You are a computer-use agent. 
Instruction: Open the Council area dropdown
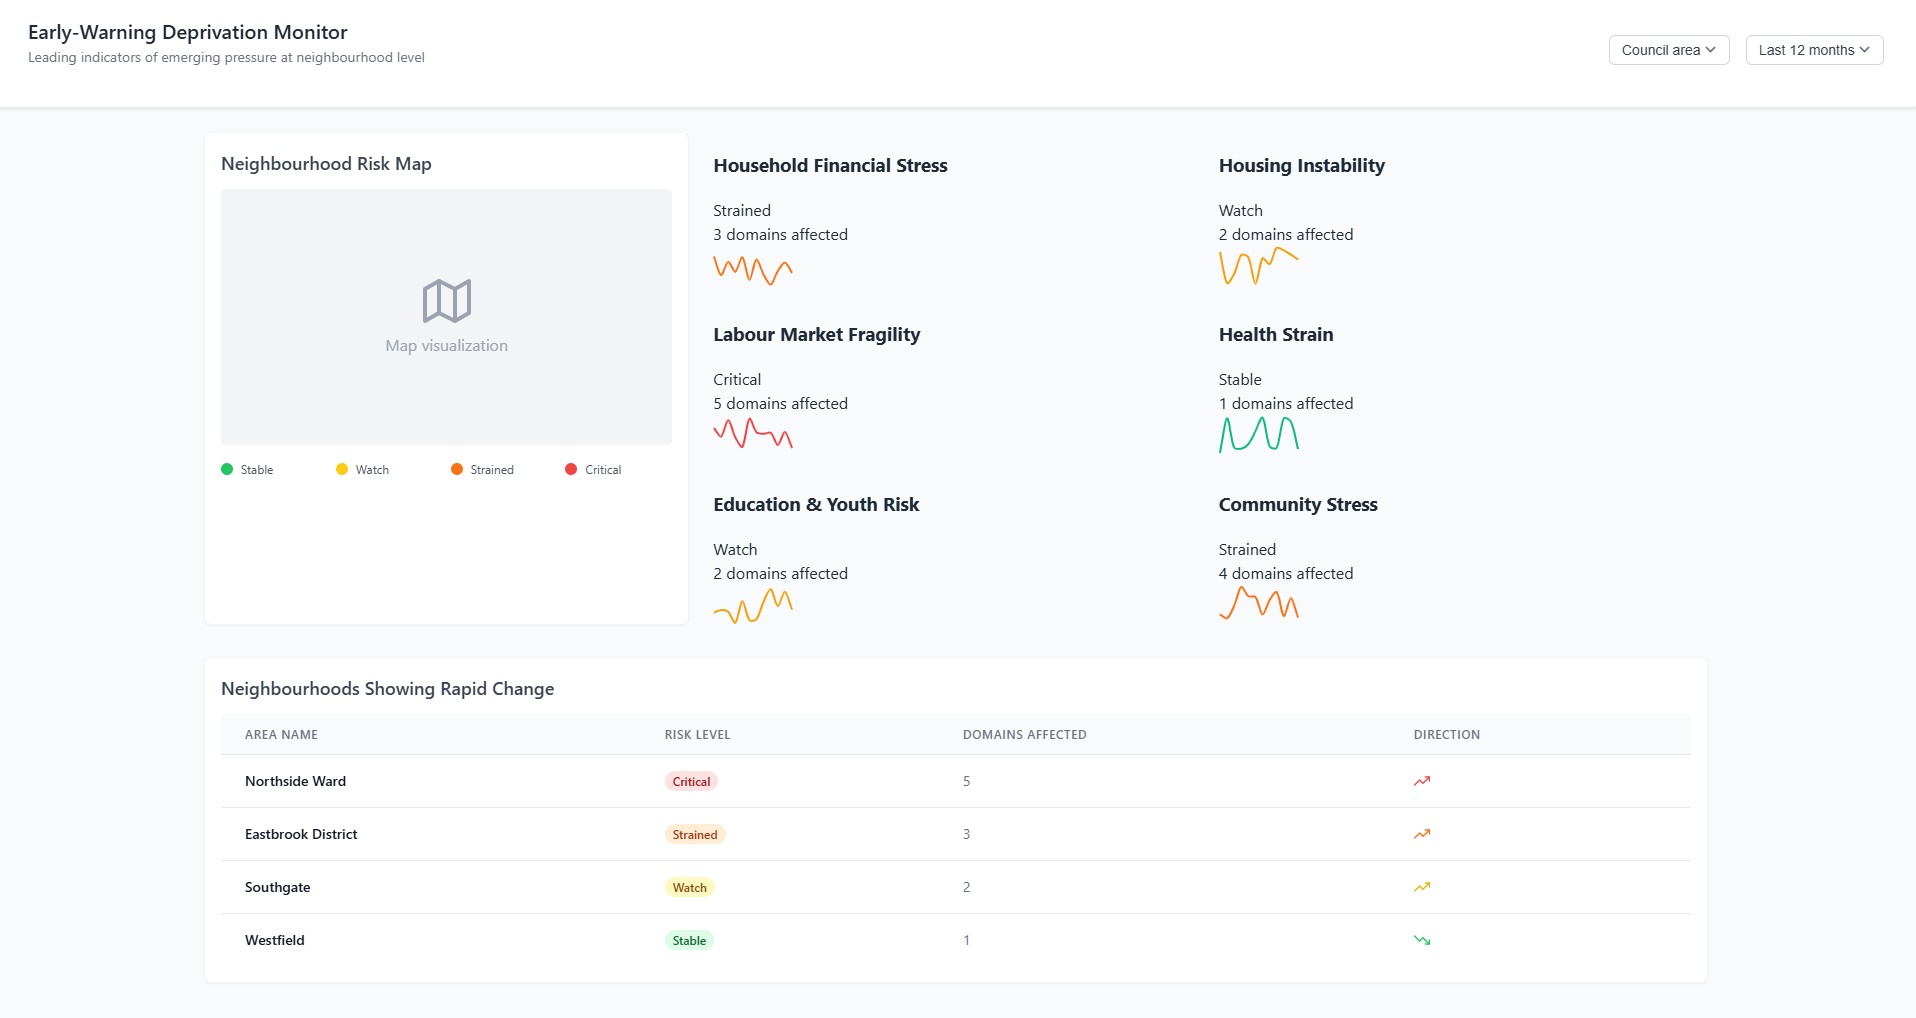pos(1667,49)
